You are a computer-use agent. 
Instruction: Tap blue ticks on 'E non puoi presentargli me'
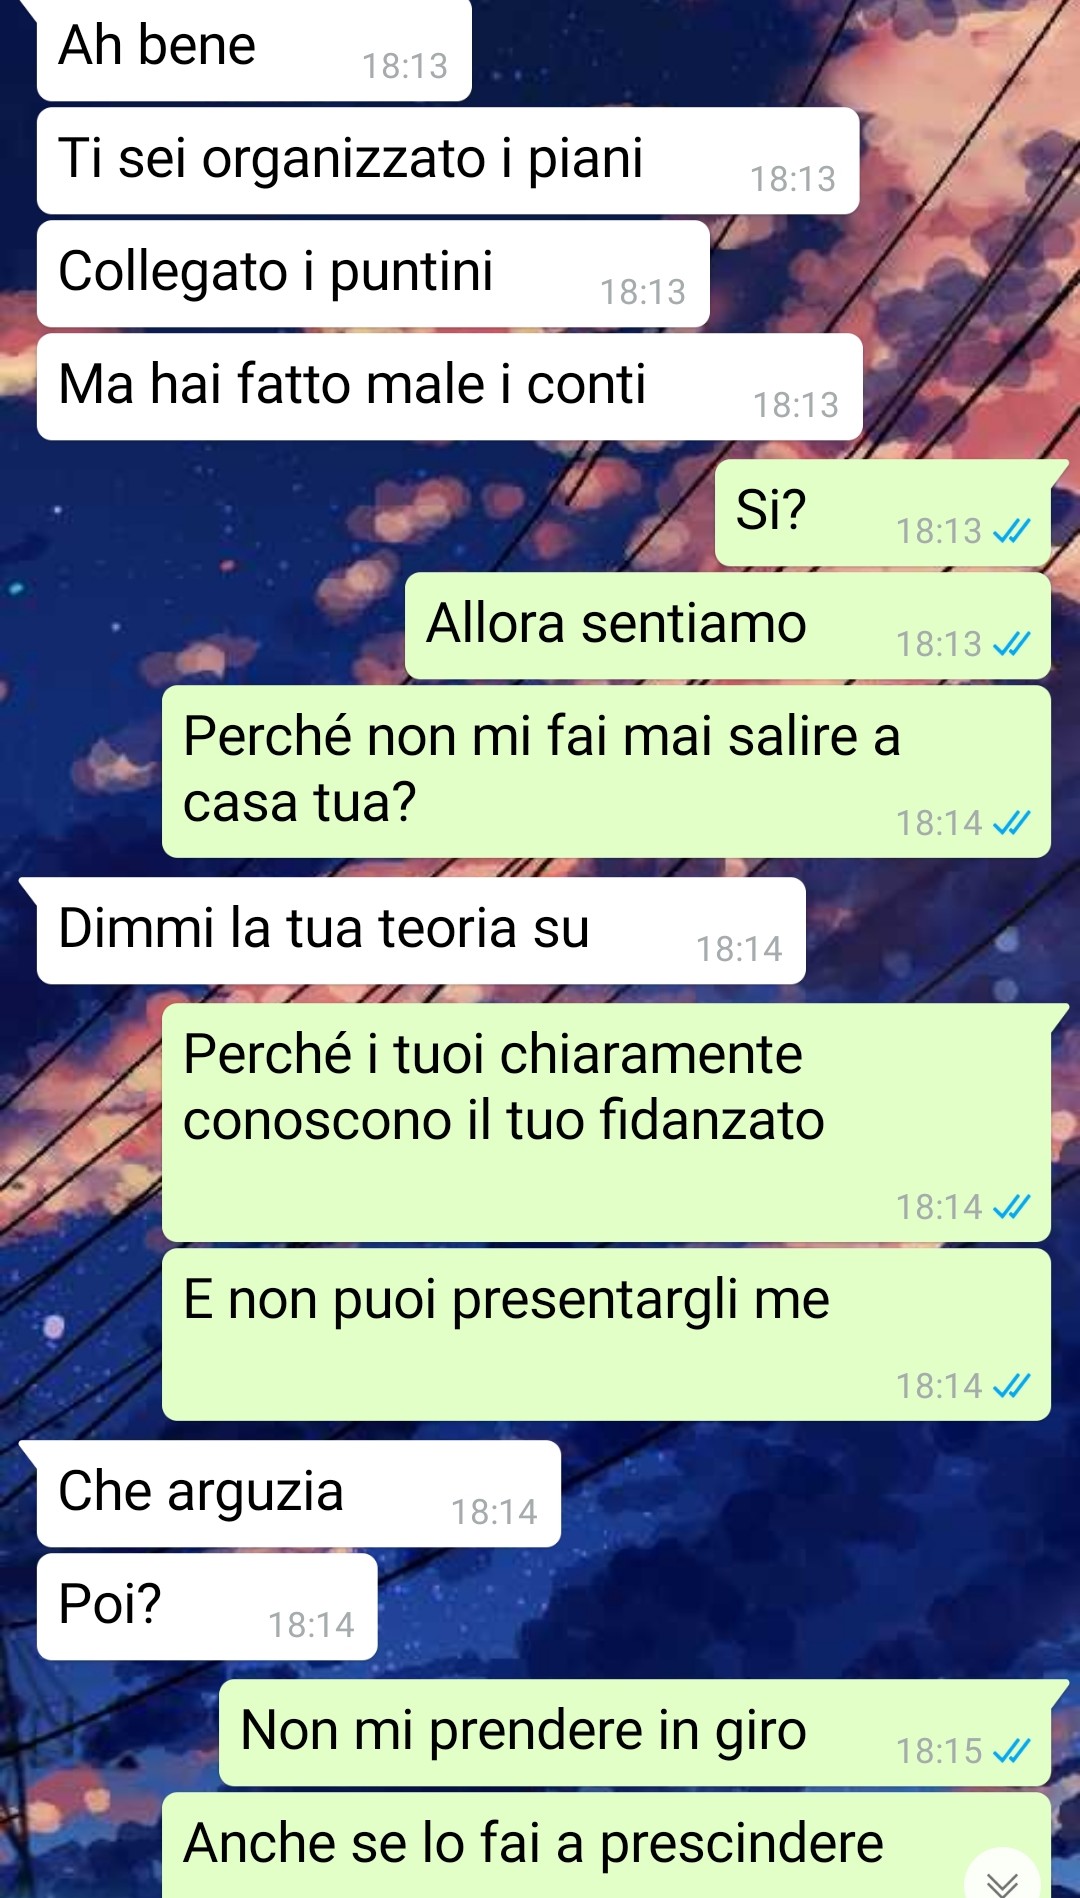click(1011, 1386)
